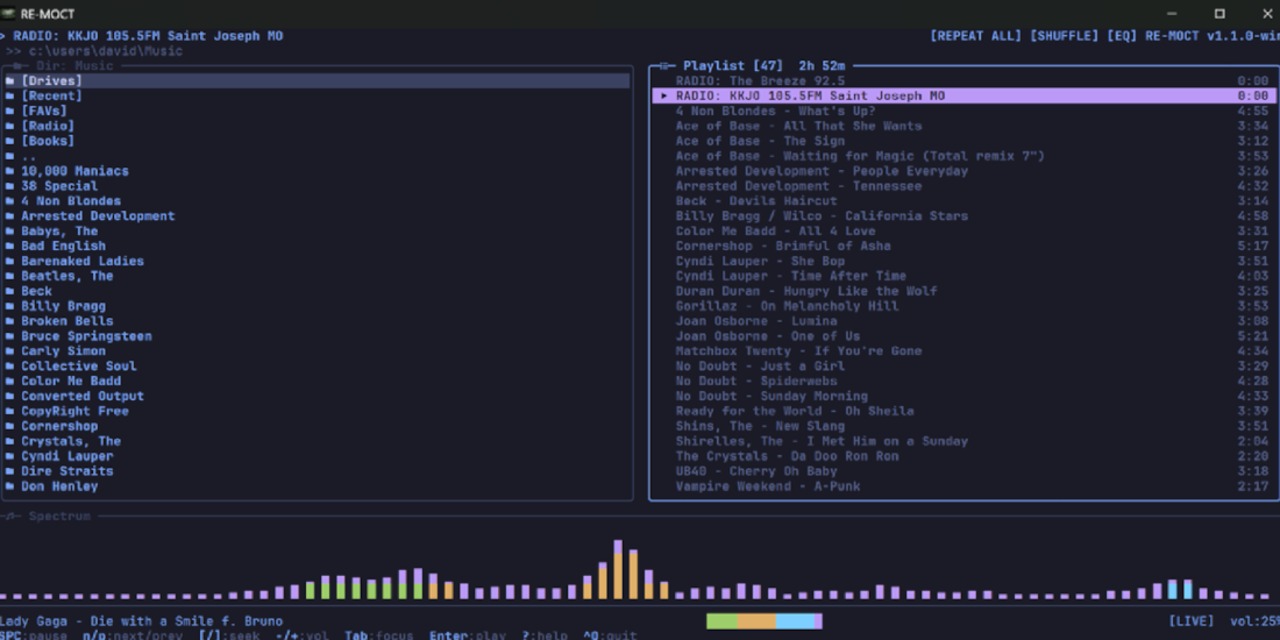
Task: Click the folder icon beside Dire Straits
Action: point(9,471)
